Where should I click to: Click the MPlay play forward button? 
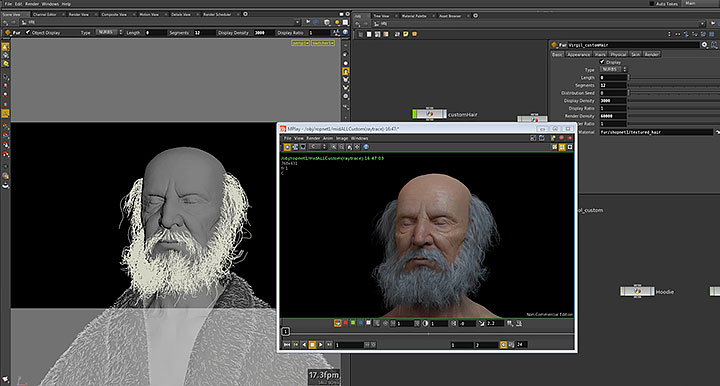pyautogui.click(x=321, y=344)
